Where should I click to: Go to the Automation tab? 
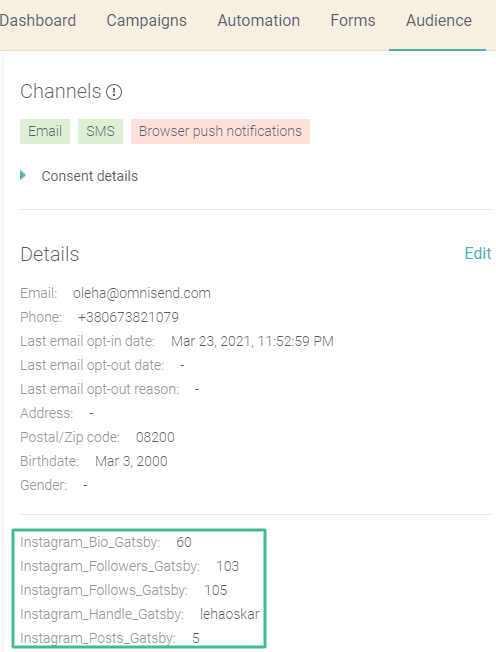pyautogui.click(x=259, y=20)
